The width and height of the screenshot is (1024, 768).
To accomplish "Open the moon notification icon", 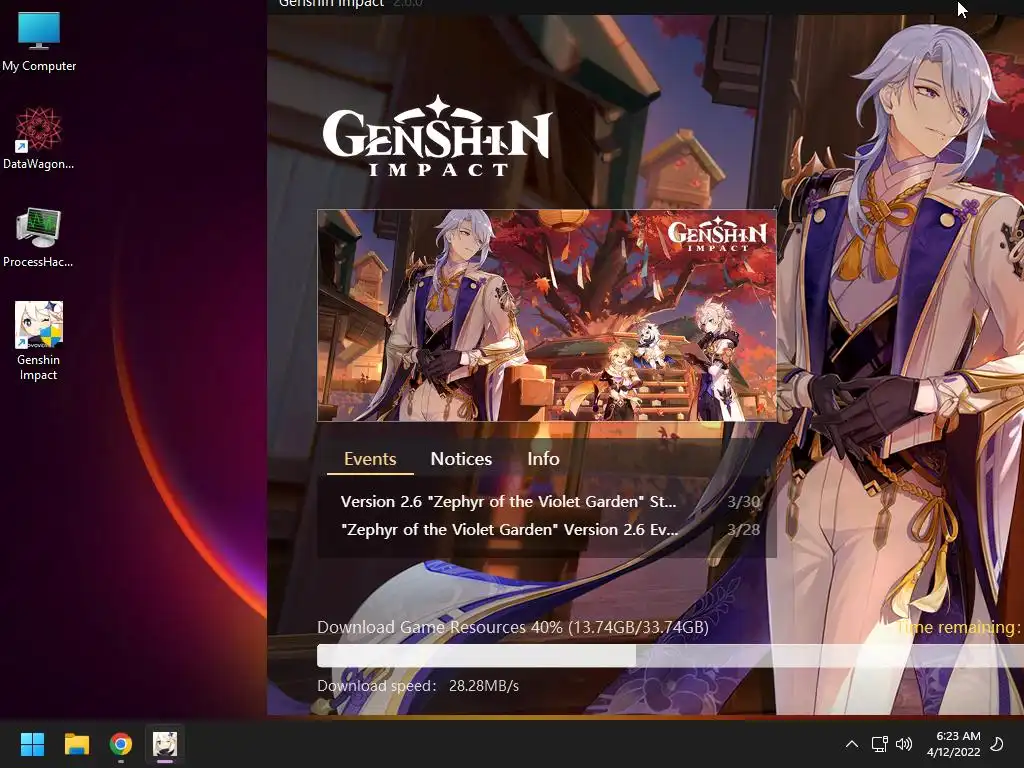I will [x=997, y=744].
